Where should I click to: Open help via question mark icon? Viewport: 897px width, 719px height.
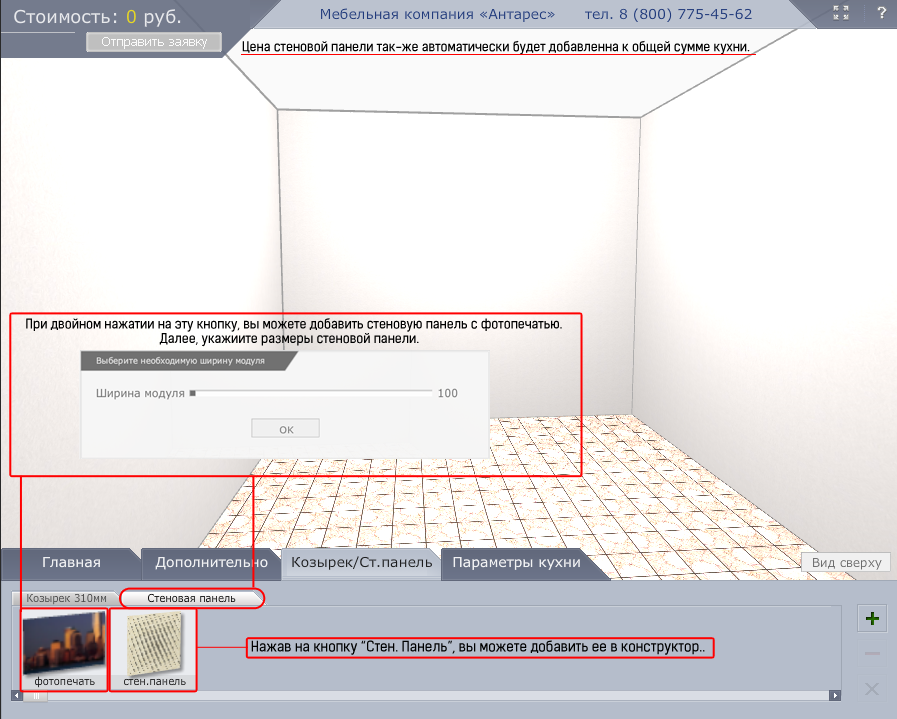pos(881,13)
